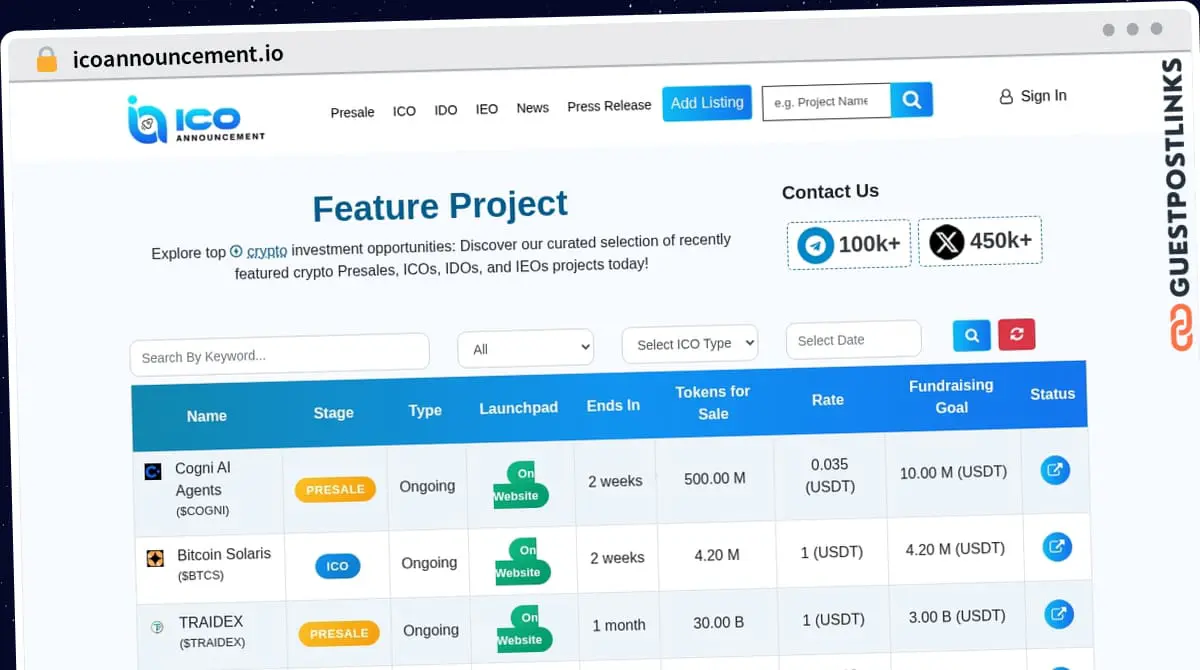Click the icoannouncement.io address bar URL
The width and height of the screenshot is (1200, 670).
[178, 56]
